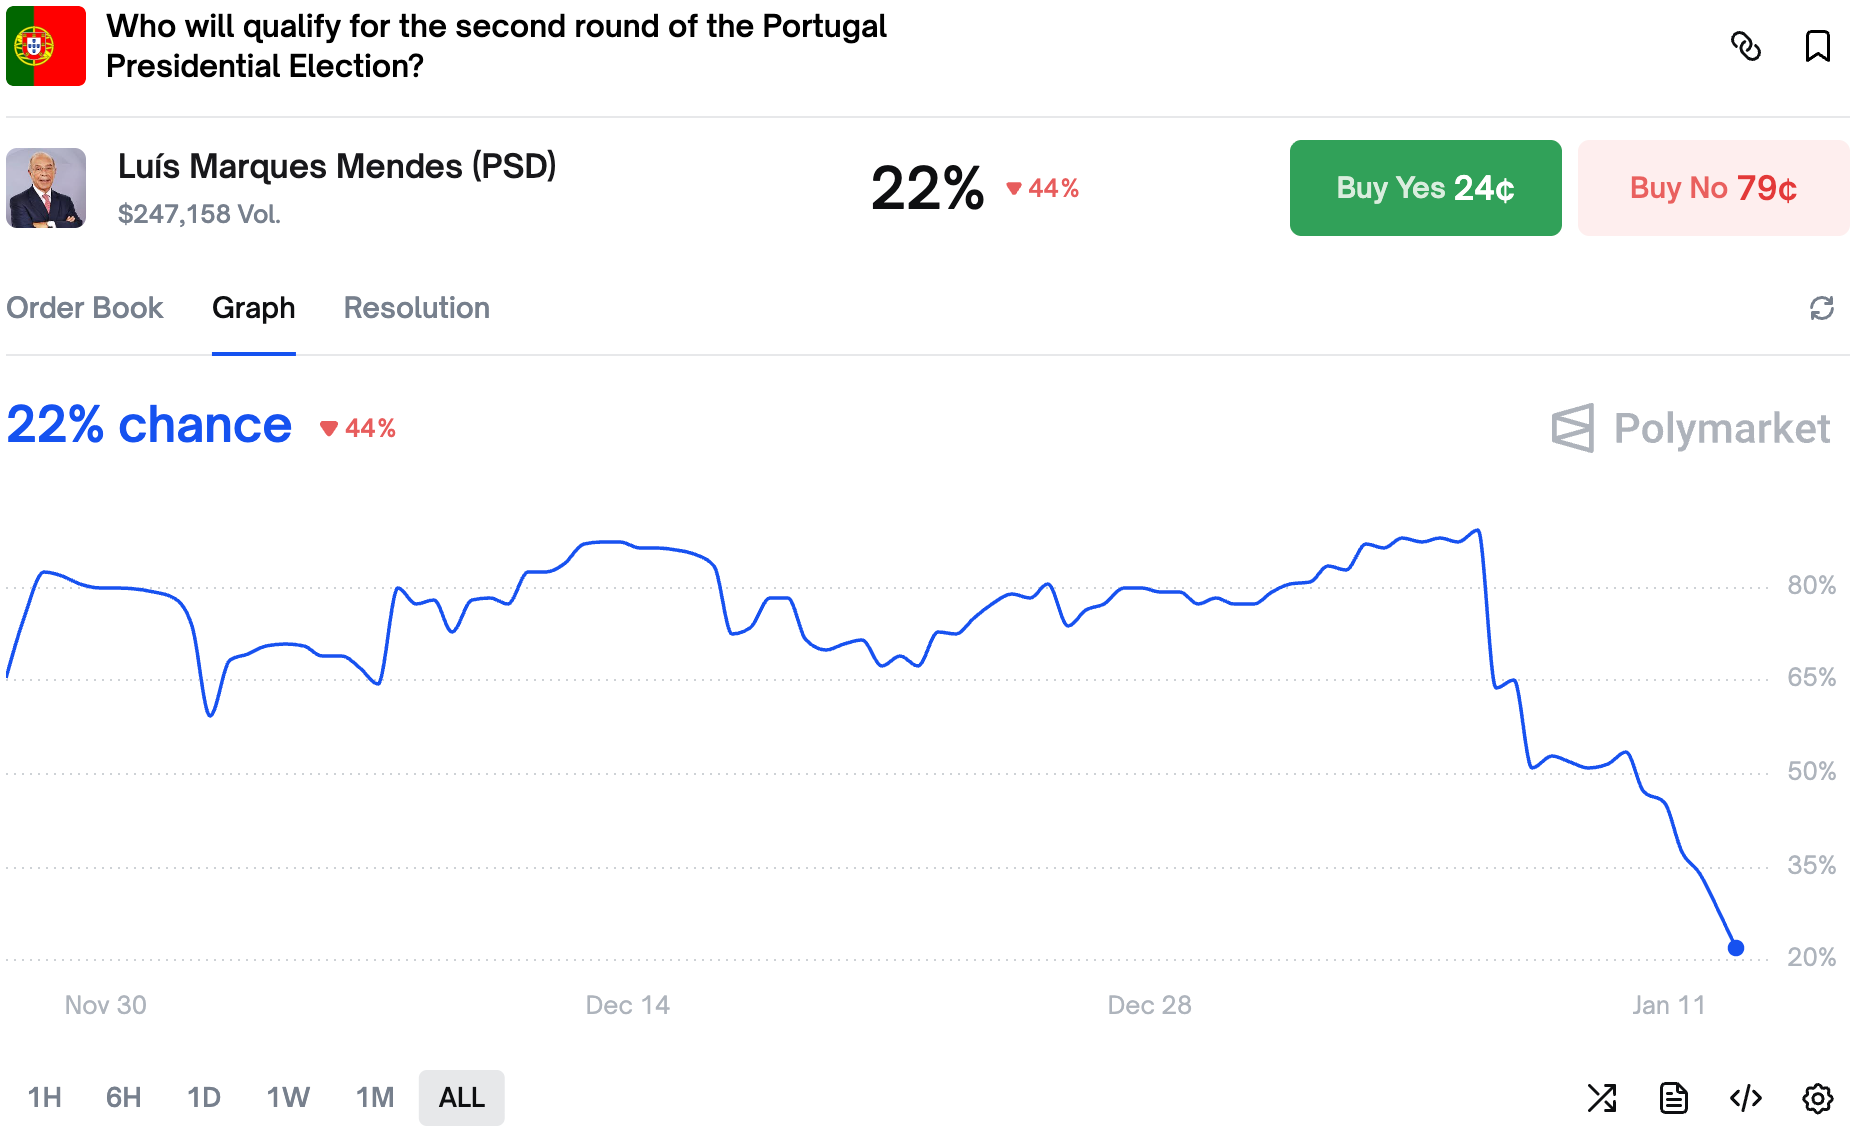Screen dimensions: 1864x1136
Task: Click Luís Marques Mendes candidate photo
Action: pyautogui.click(x=46, y=188)
